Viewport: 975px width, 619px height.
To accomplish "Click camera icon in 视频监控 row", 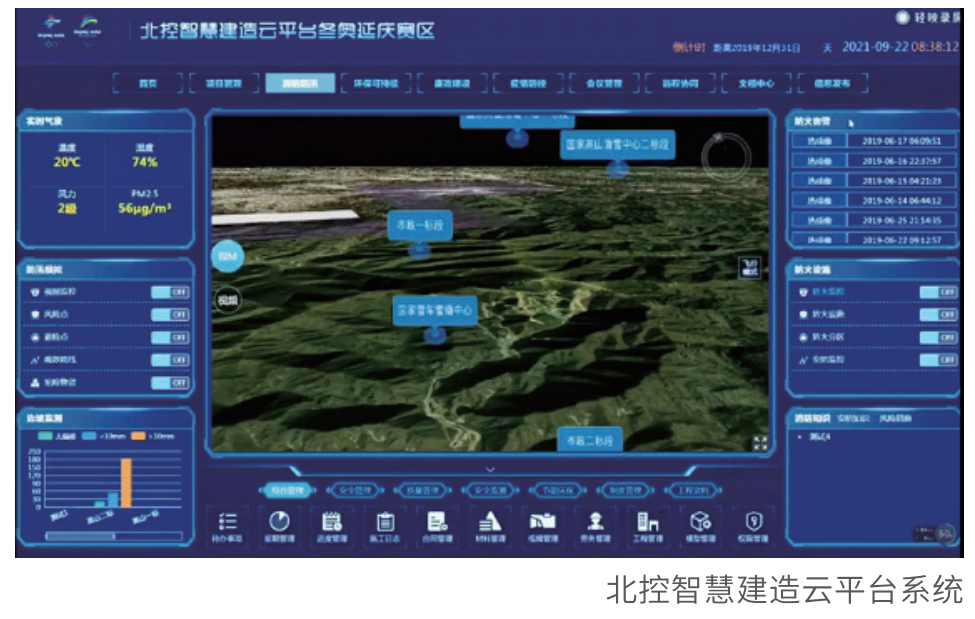I will [x=35, y=292].
